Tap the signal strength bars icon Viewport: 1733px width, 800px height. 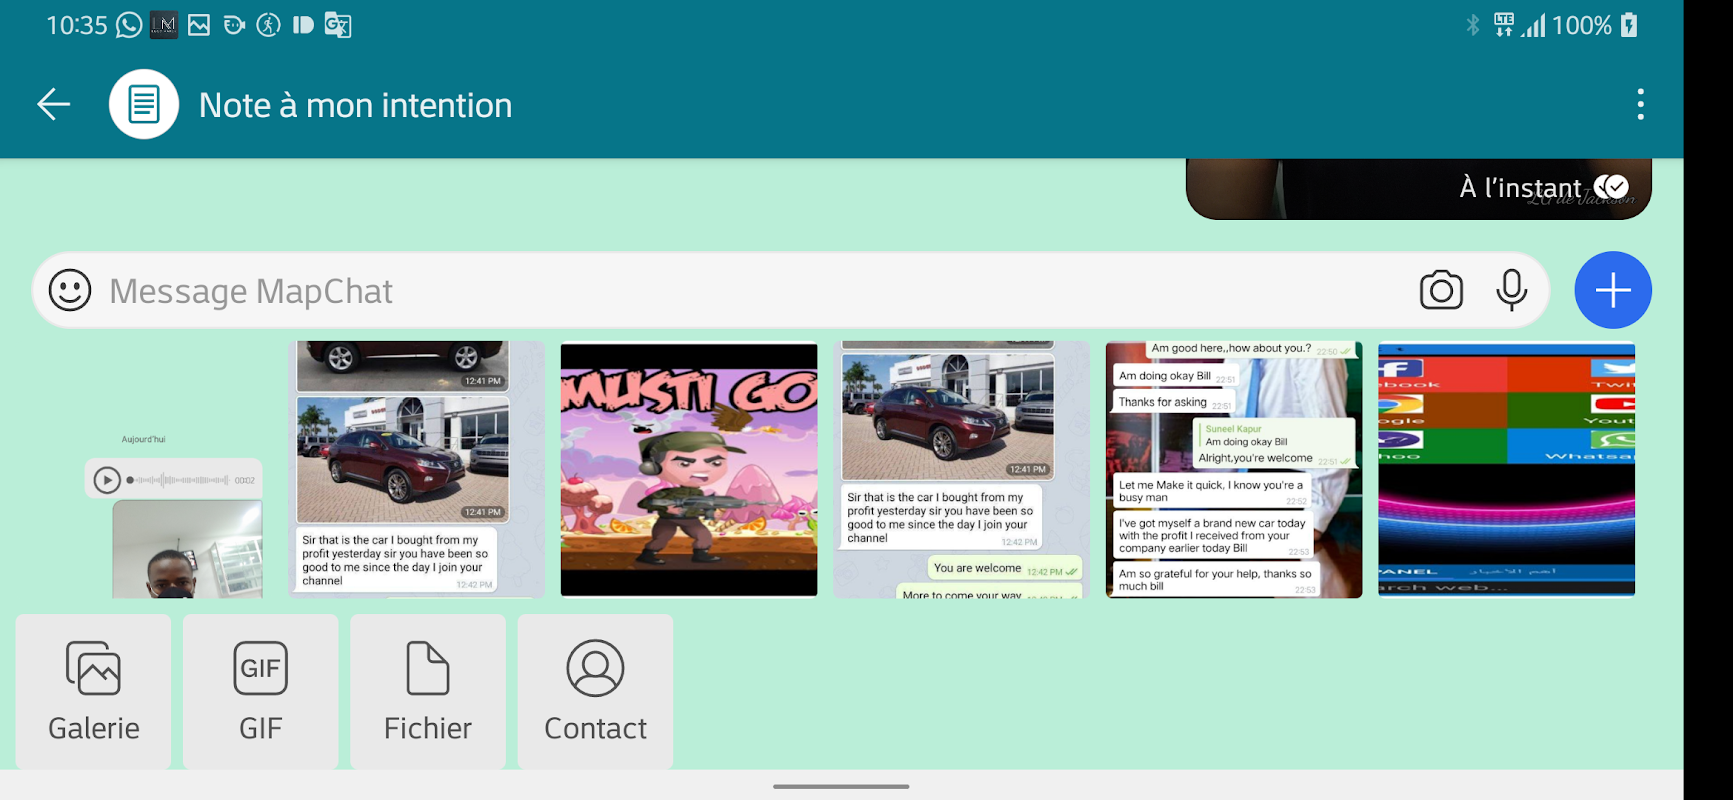pos(1533,25)
